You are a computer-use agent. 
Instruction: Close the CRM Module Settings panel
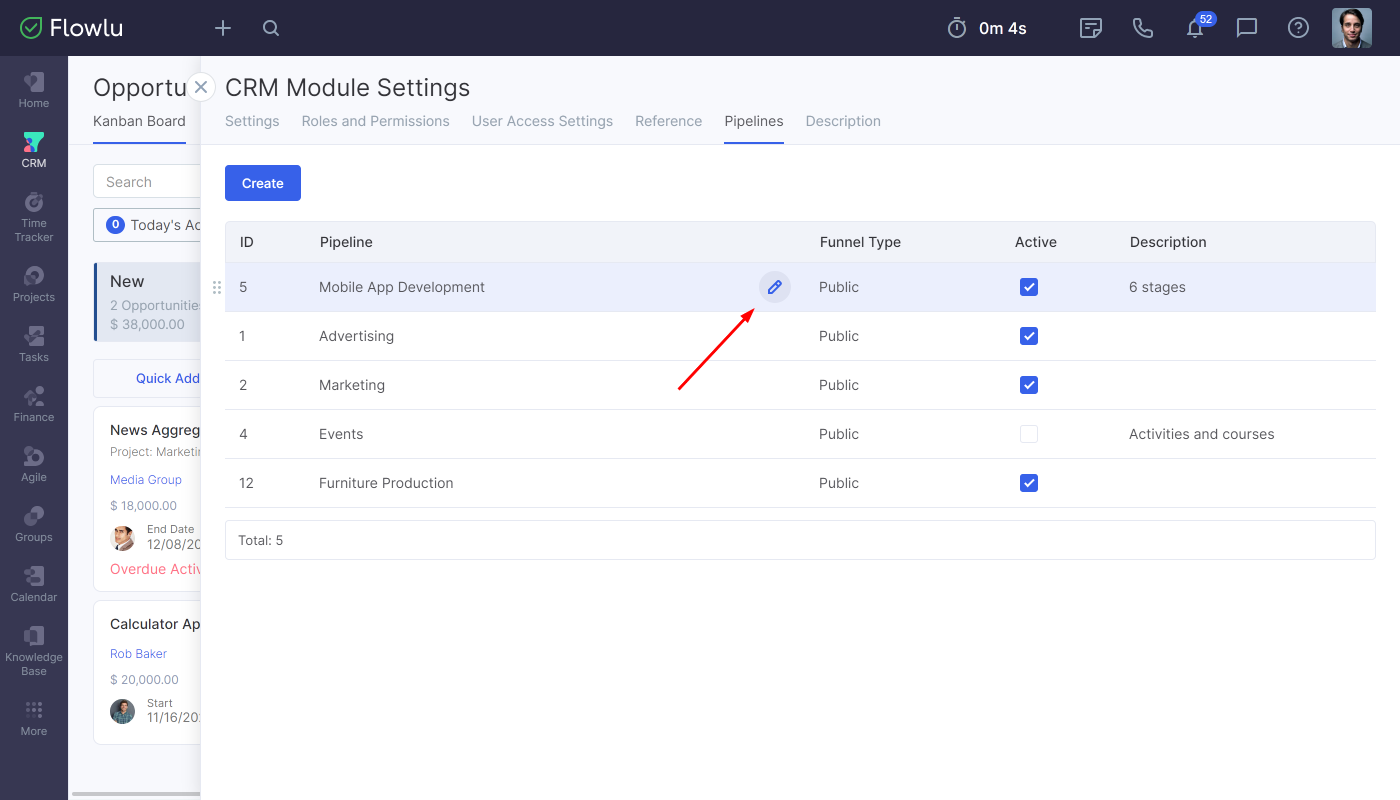[x=201, y=87]
